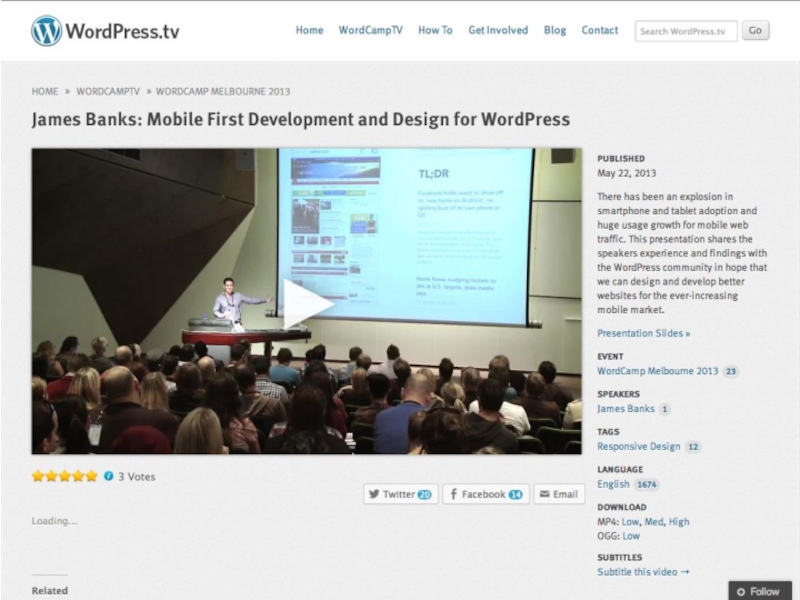Open the English language link

[613, 484]
